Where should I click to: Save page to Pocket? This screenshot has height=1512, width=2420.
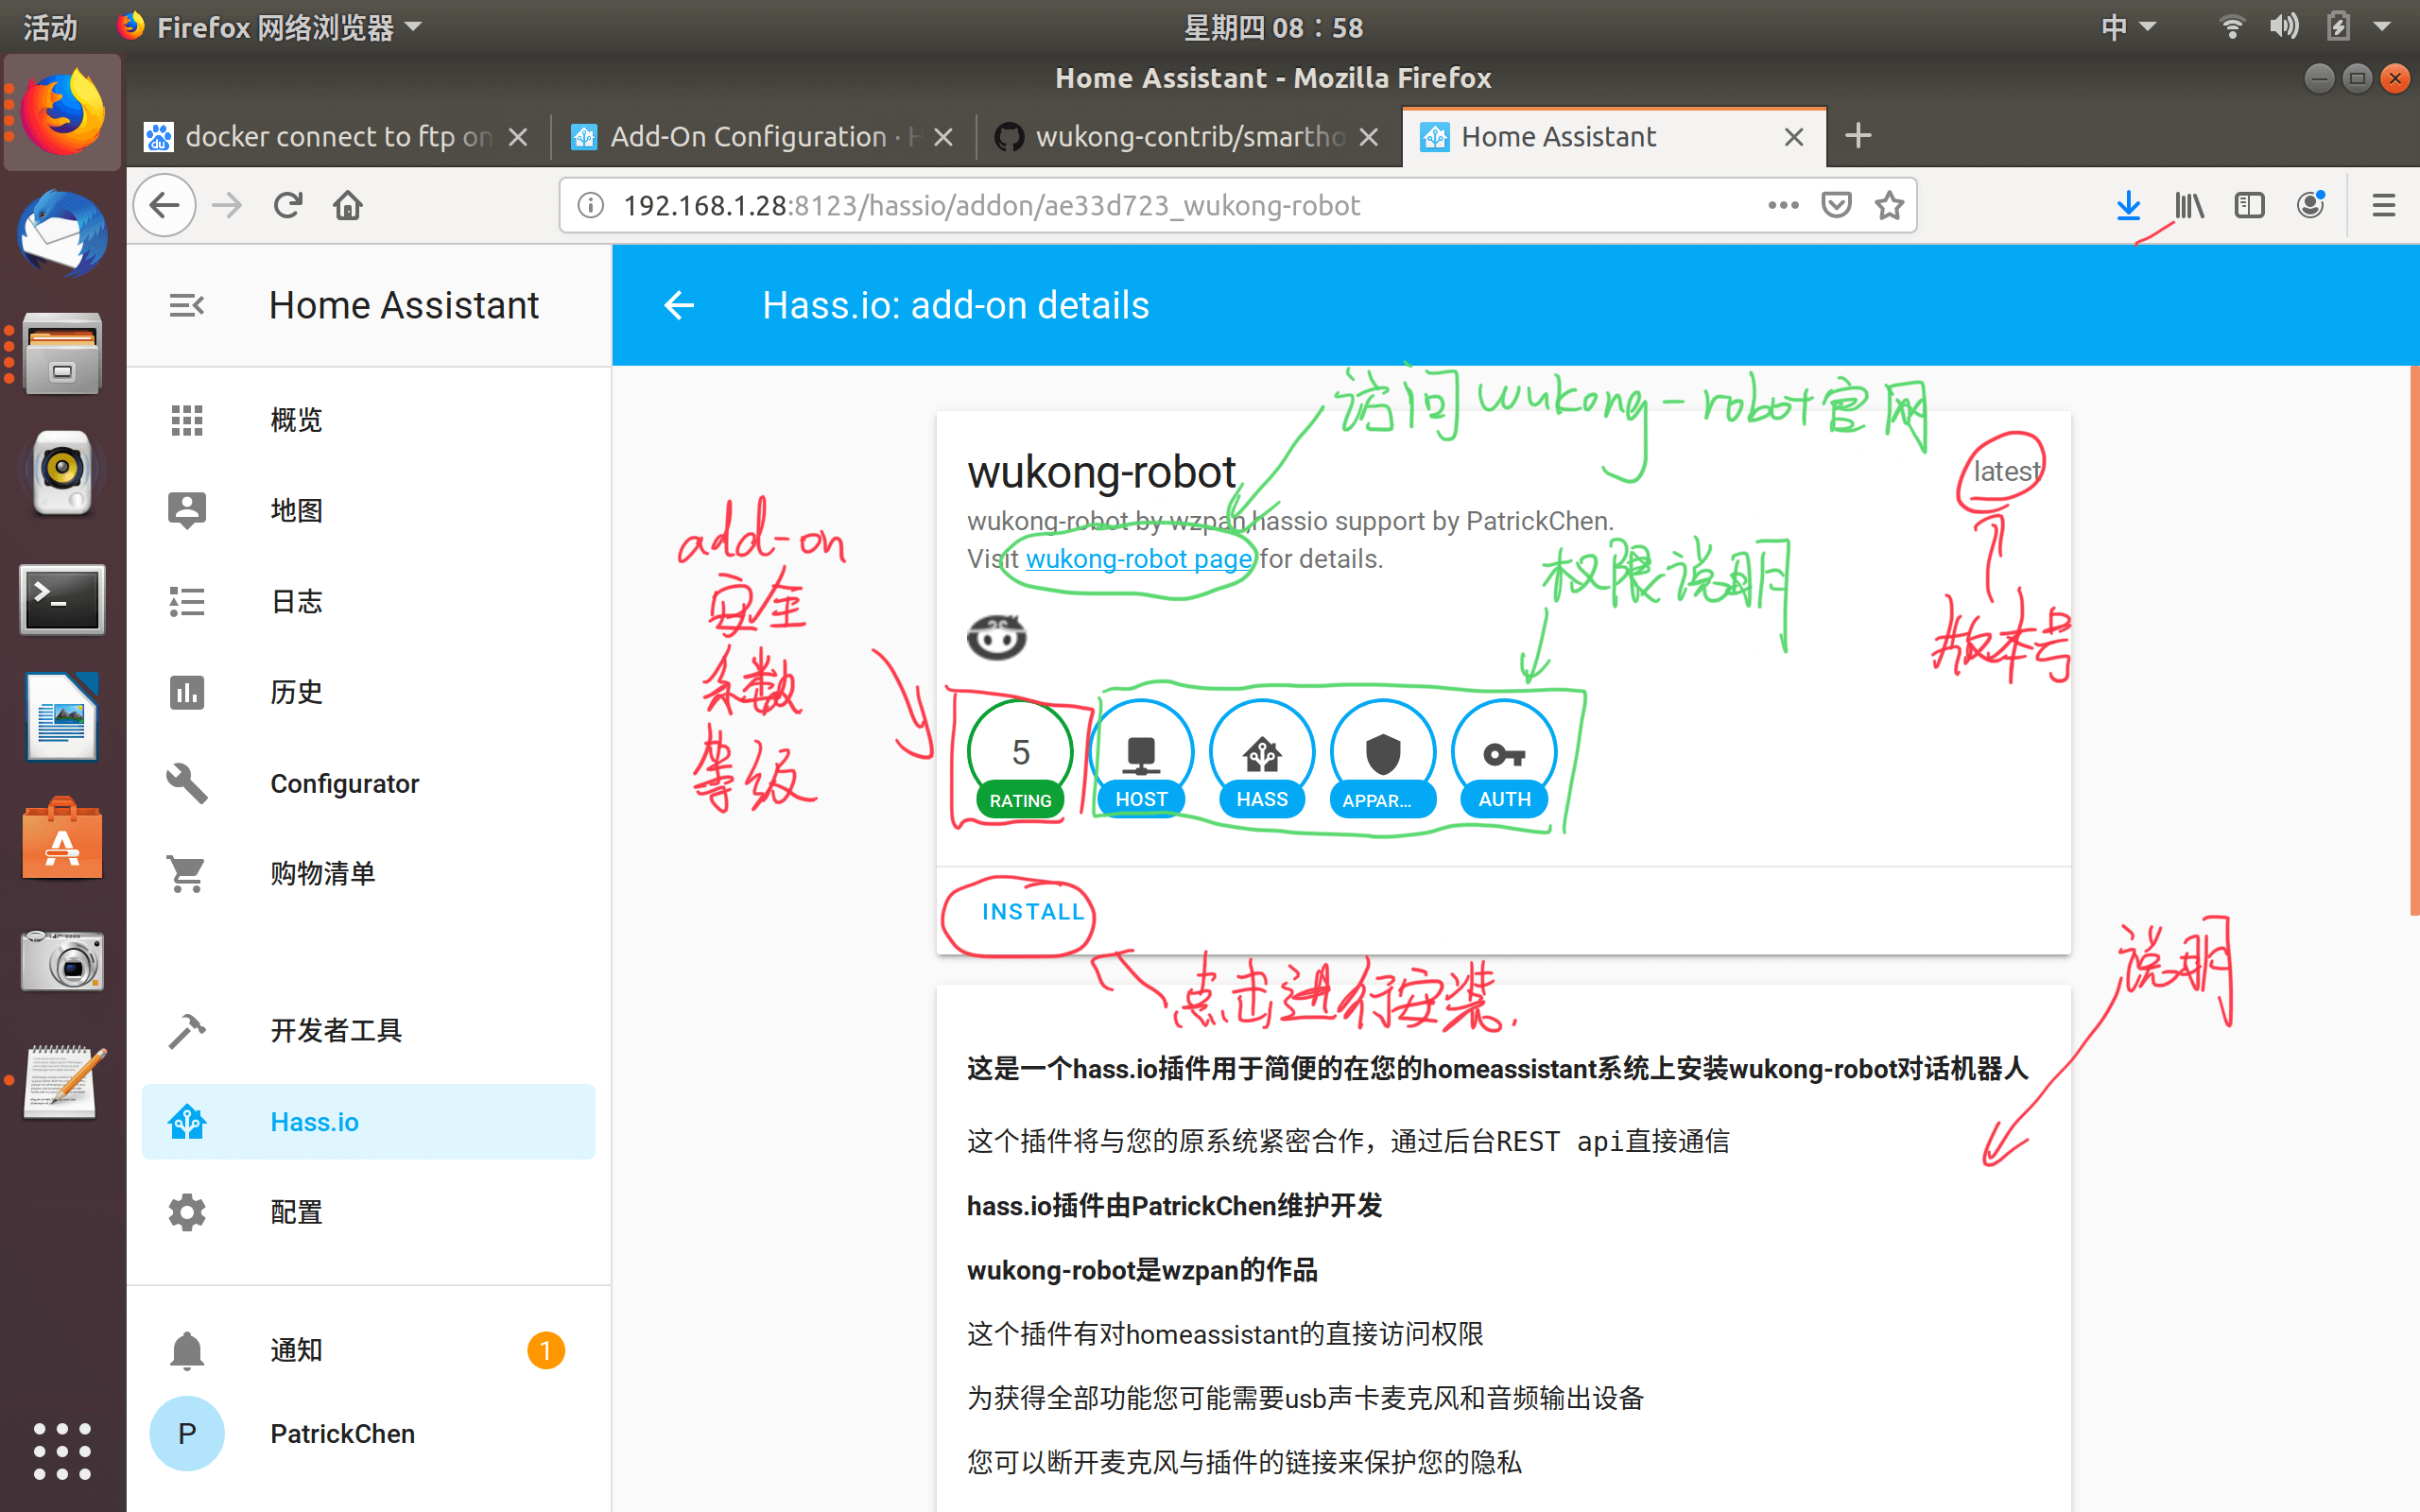(x=1836, y=206)
